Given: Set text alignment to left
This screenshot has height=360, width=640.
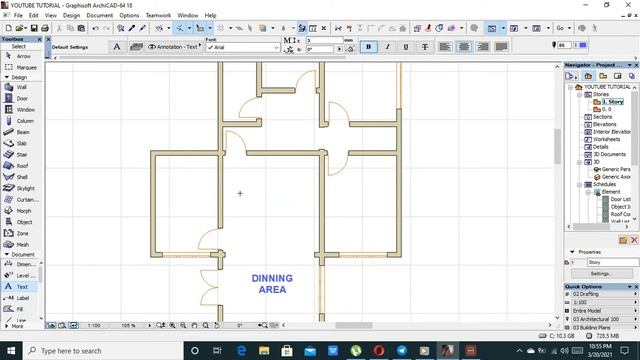Looking at the screenshot, I should 445,47.
